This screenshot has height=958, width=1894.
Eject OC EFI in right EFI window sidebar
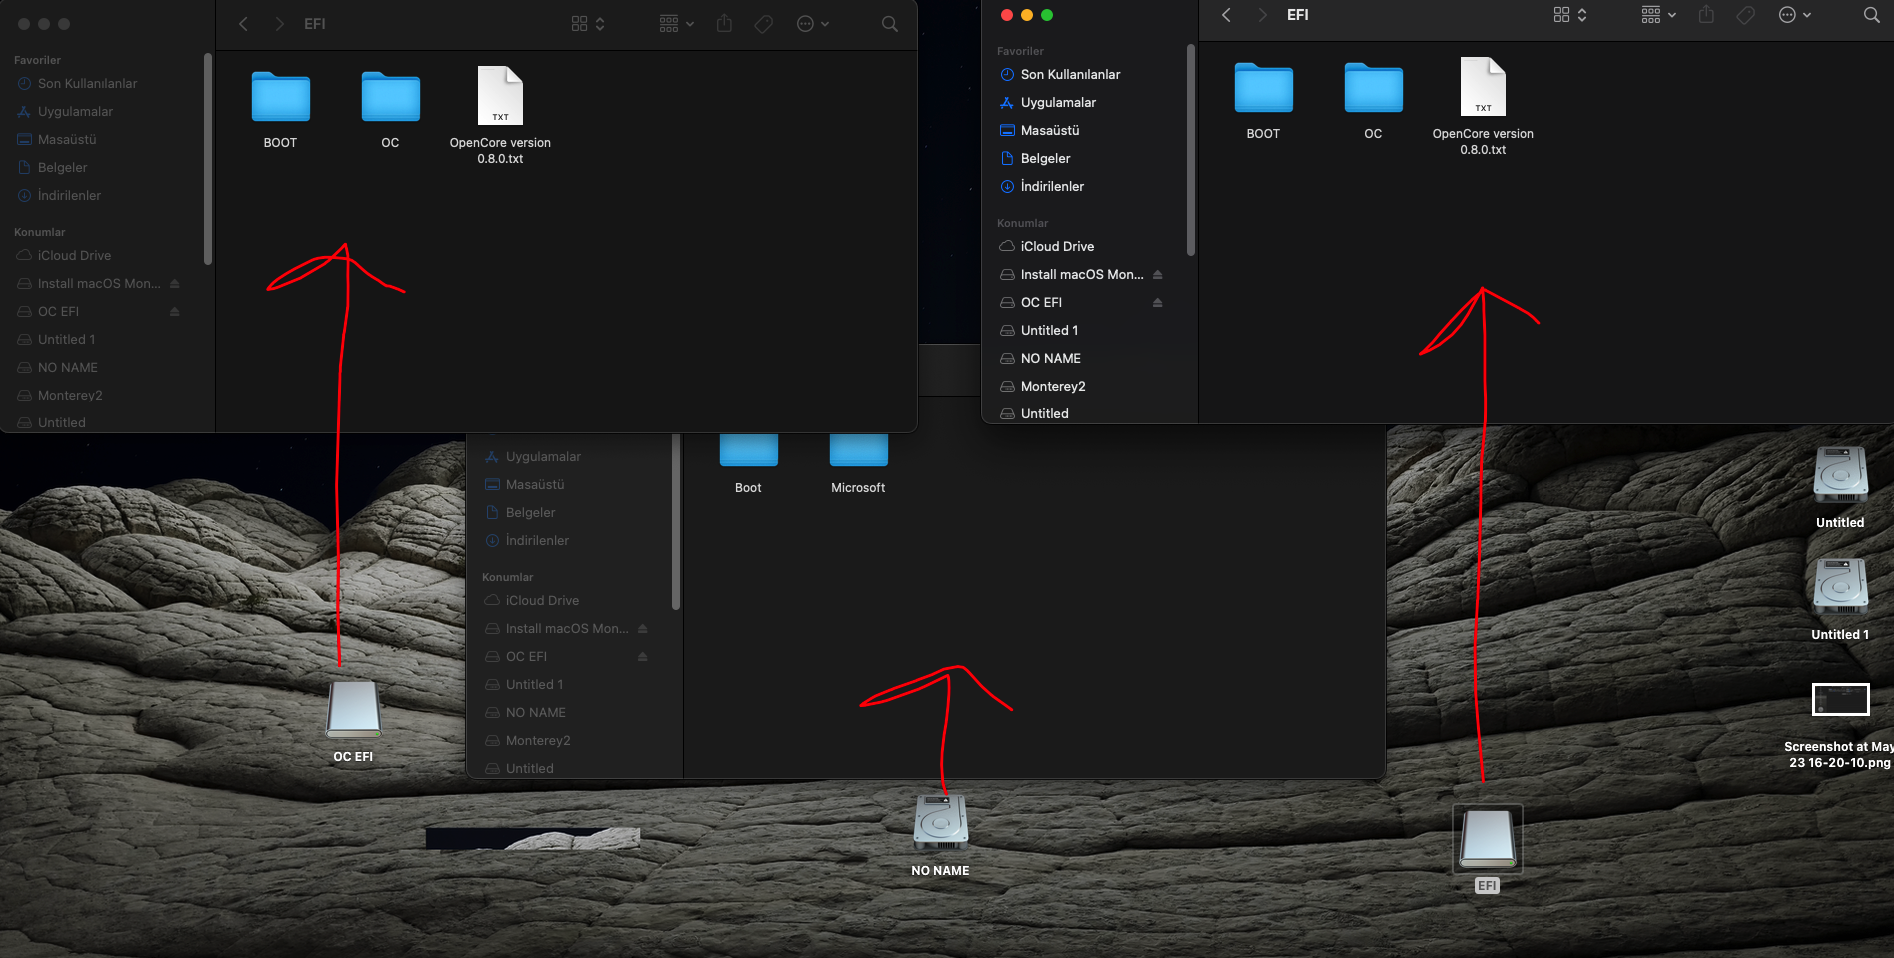(x=1158, y=302)
